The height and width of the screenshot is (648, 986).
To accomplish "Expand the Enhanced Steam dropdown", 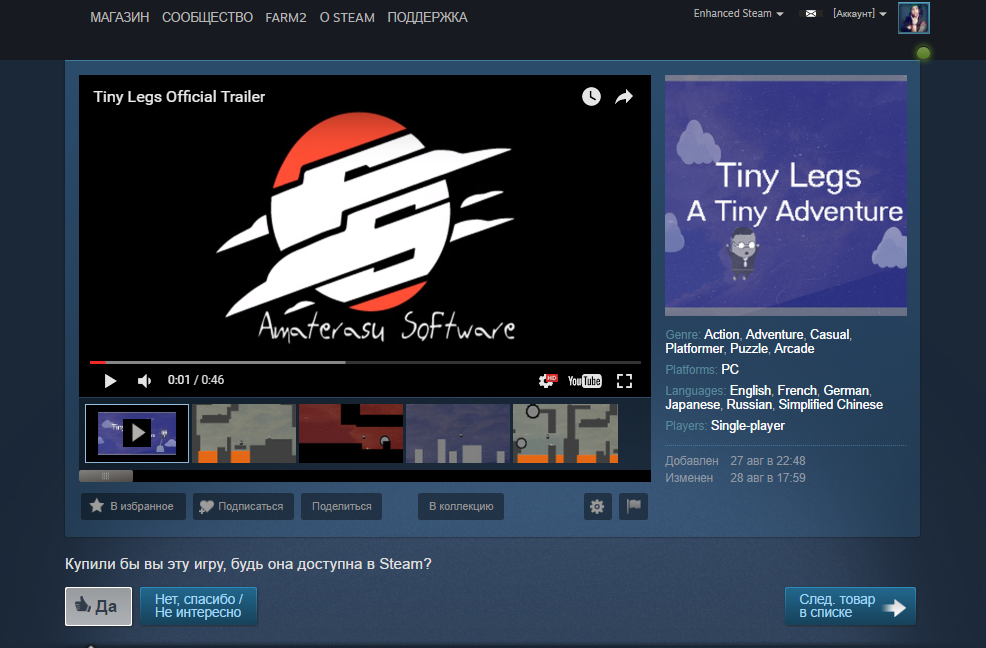I will tap(738, 13).
